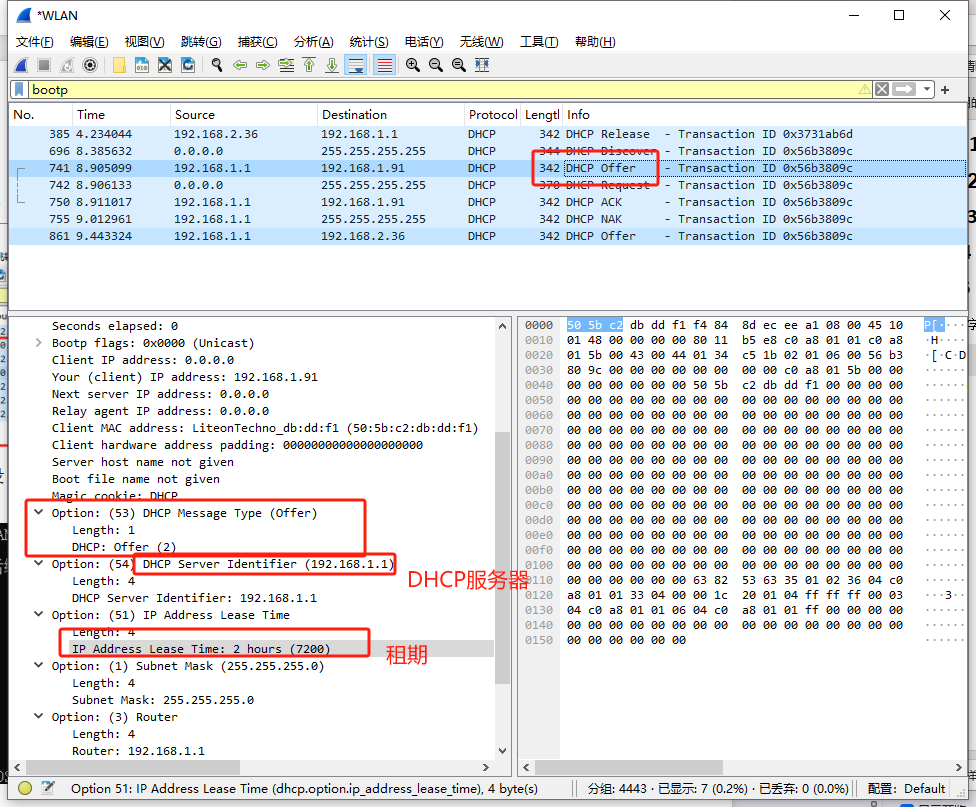Start a new capture with the shark fin icon
This screenshot has width=976, height=807.
tap(20, 65)
